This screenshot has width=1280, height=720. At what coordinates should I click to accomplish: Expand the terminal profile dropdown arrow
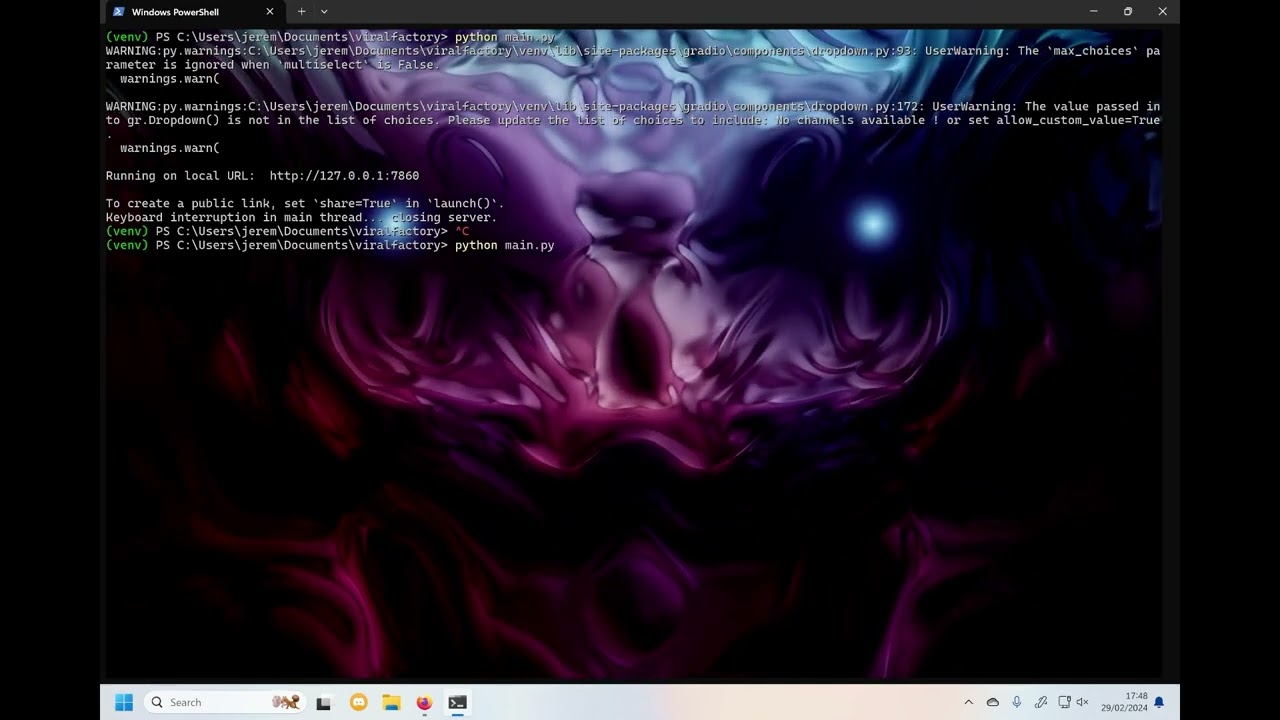point(324,12)
